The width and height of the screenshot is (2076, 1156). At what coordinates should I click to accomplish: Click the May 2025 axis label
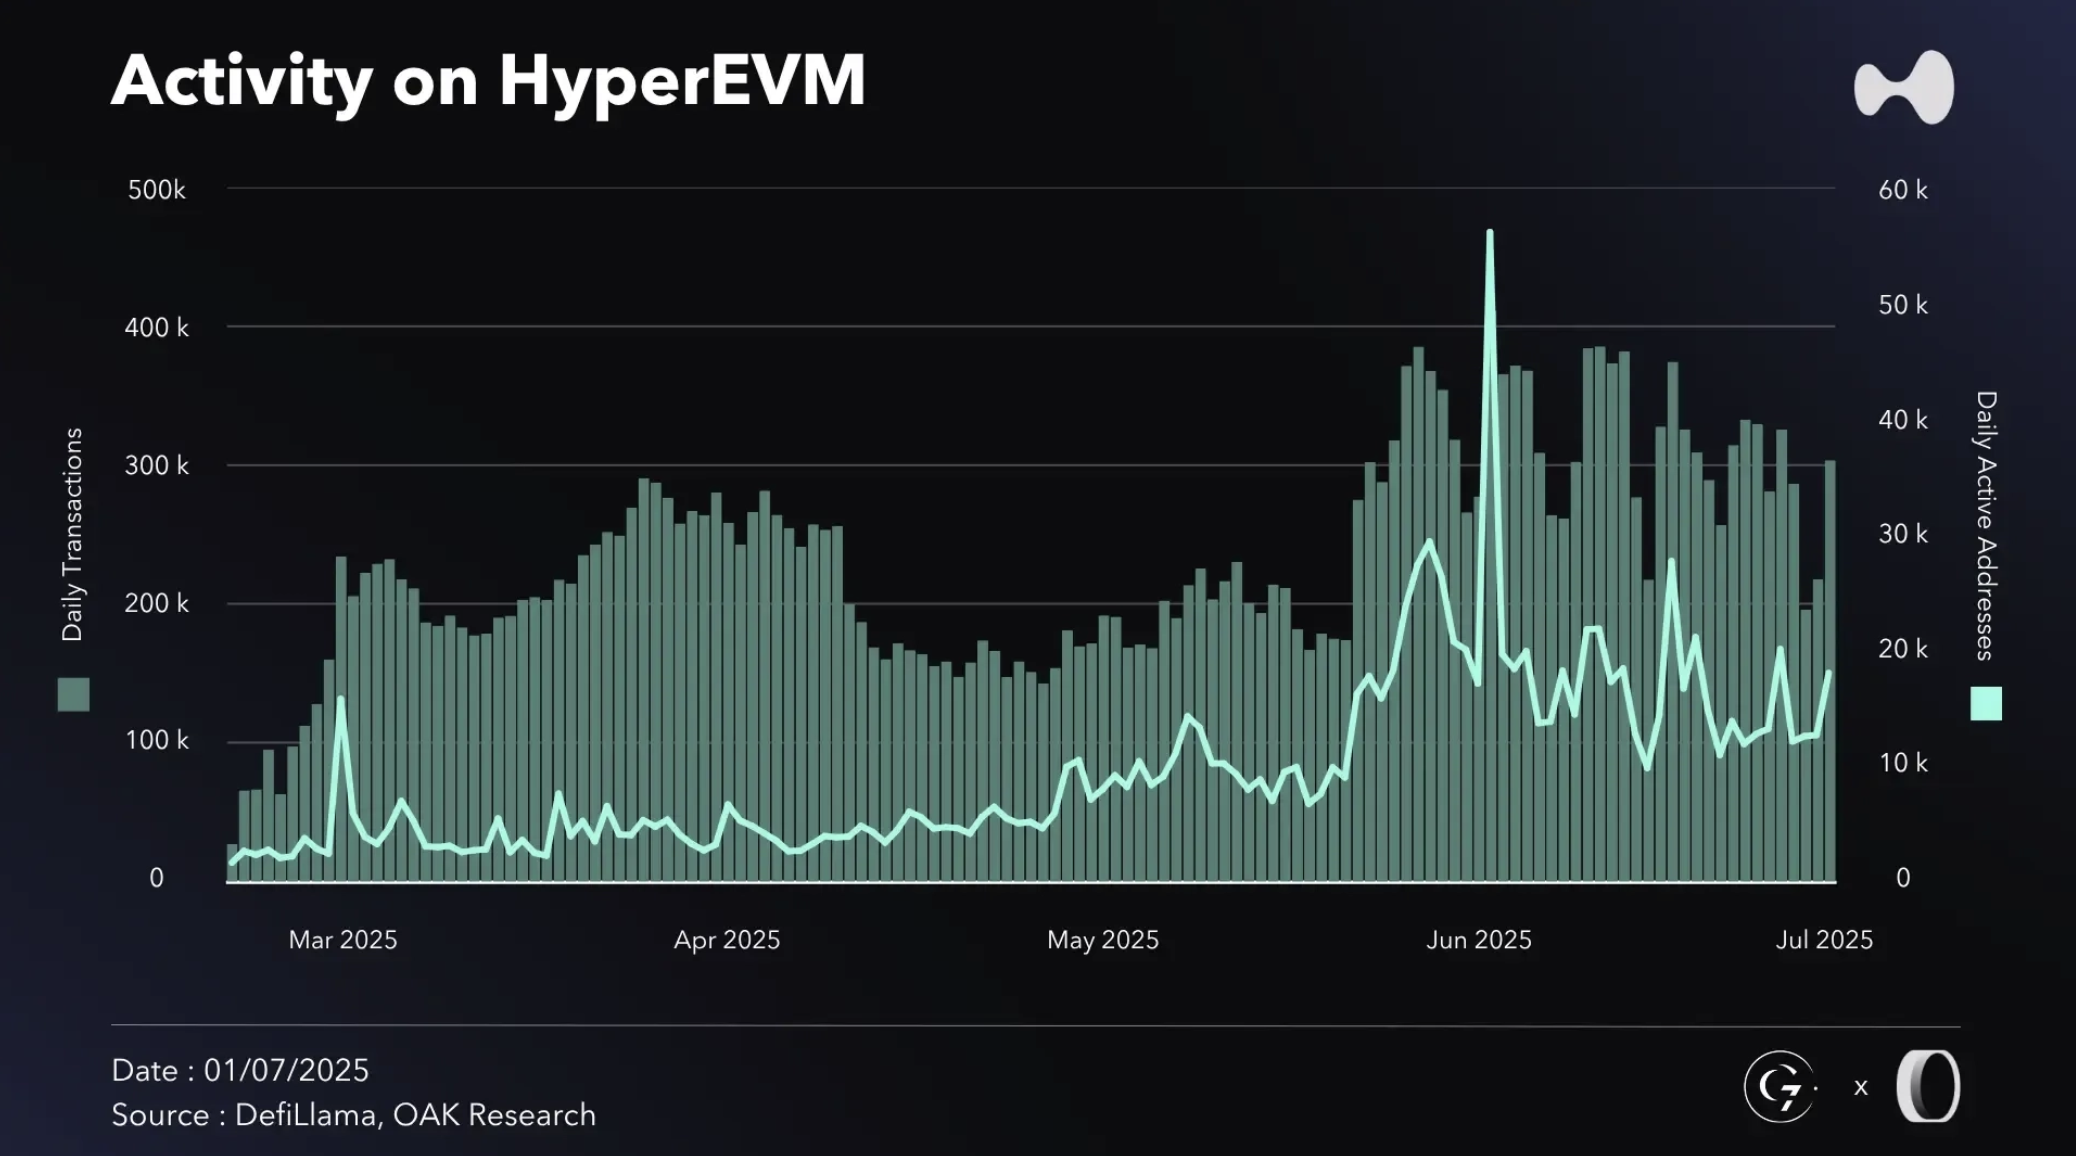tap(1103, 940)
